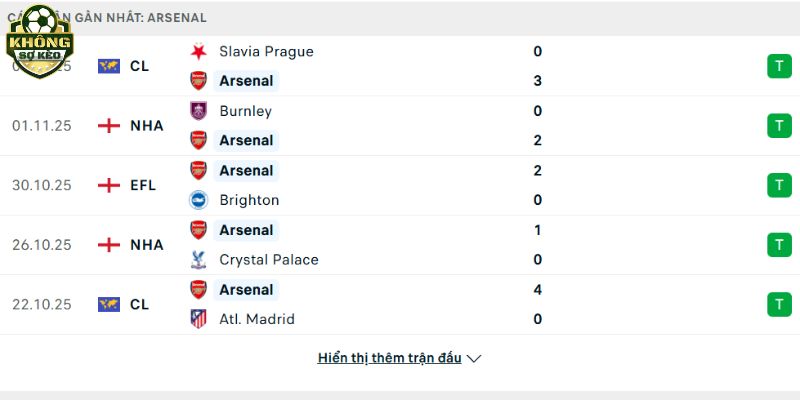Click the 26.10.25 match date
Screen dimensions: 800x400
41,245
